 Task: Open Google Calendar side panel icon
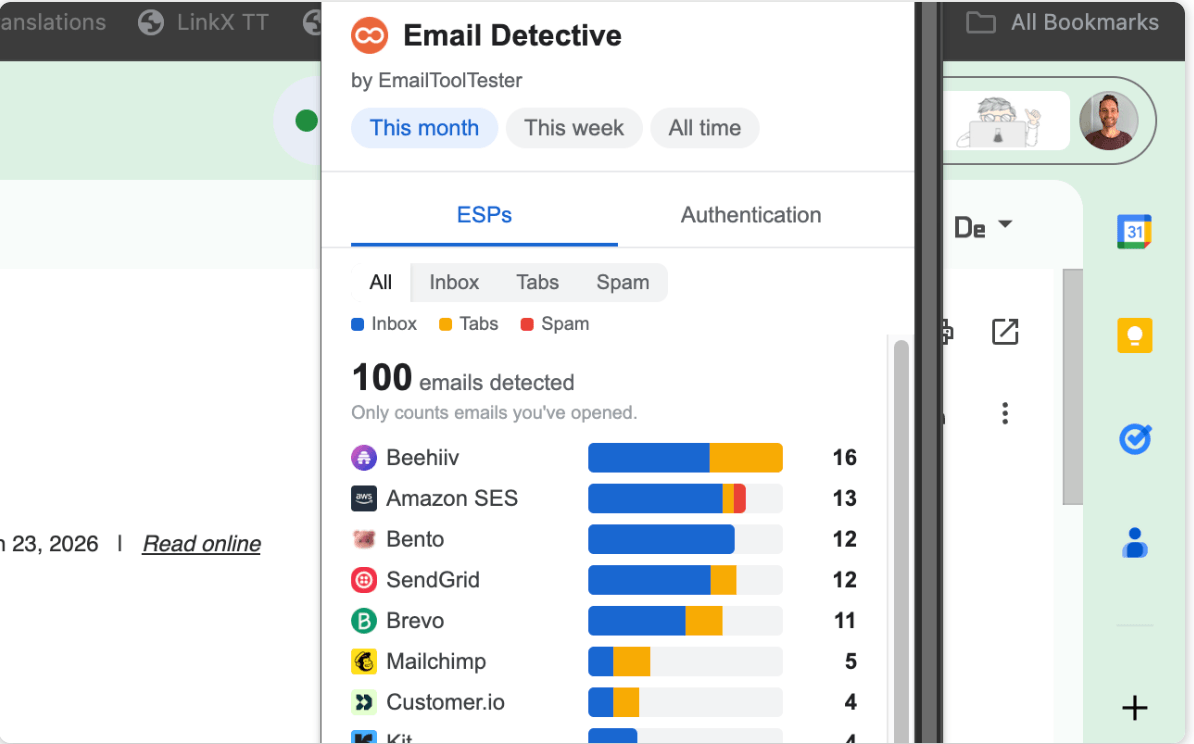(1134, 232)
